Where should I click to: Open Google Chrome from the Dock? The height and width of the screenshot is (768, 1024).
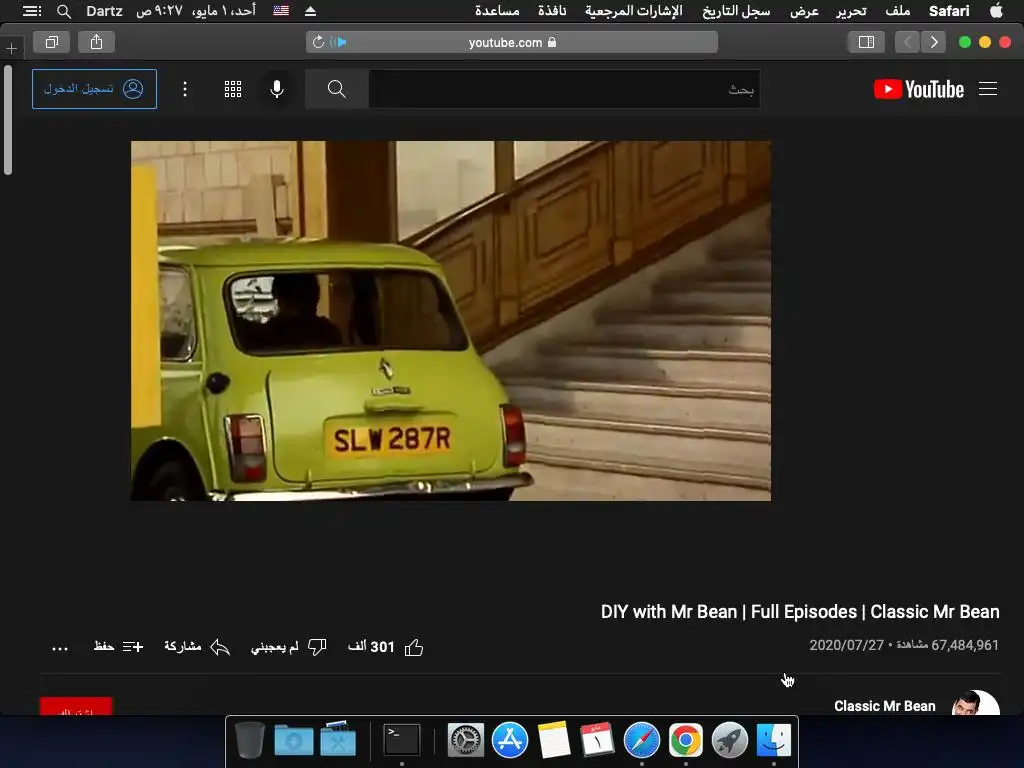tap(686, 741)
